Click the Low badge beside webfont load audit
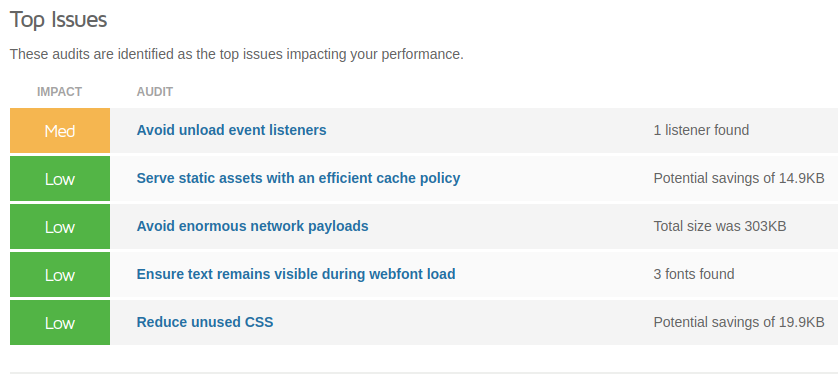Image resolution: width=838 pixels, height=377 pixels. click(60, 275)
